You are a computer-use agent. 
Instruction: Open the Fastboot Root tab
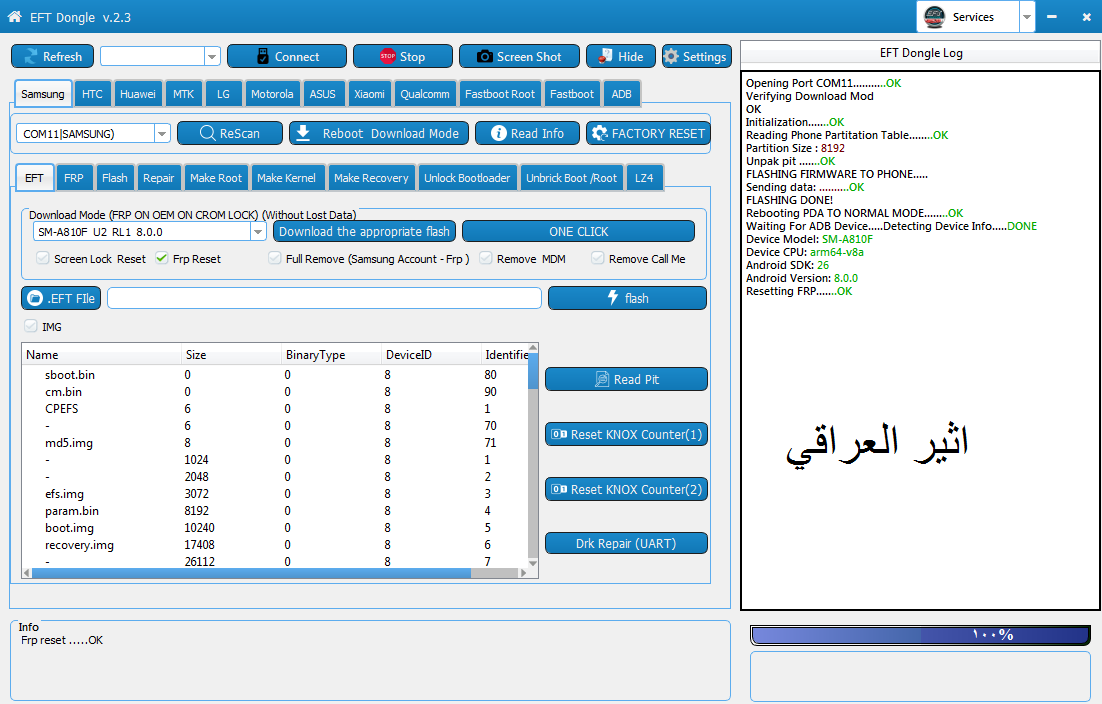(500, 93)
